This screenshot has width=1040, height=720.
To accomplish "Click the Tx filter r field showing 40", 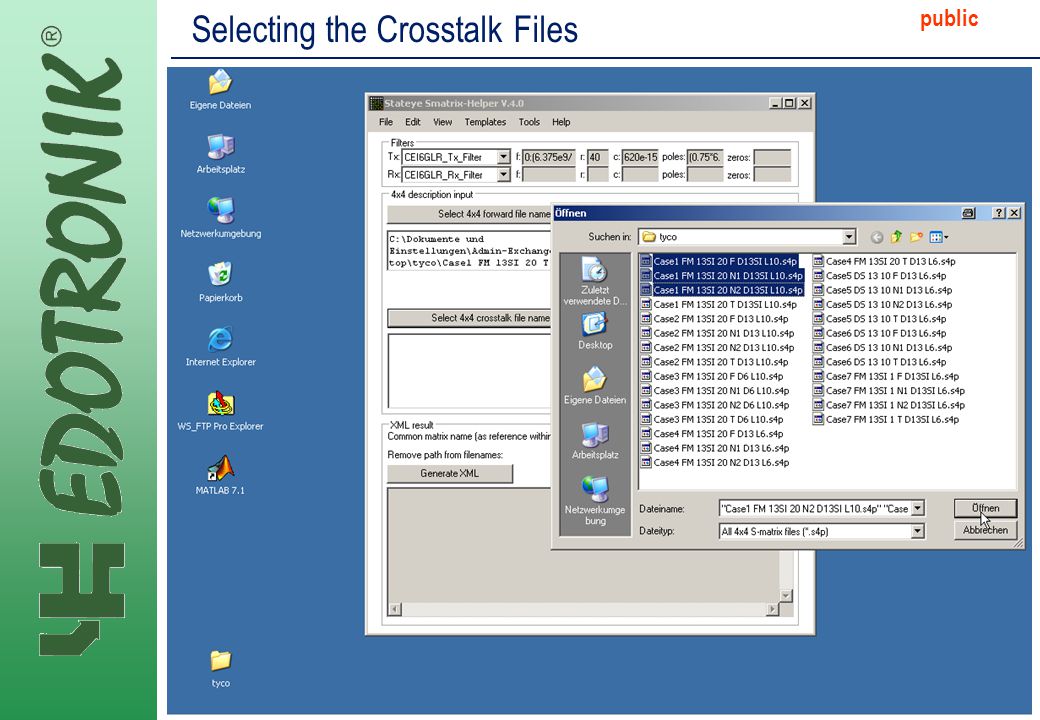I will pyautogui.click(x=598, y=157).
